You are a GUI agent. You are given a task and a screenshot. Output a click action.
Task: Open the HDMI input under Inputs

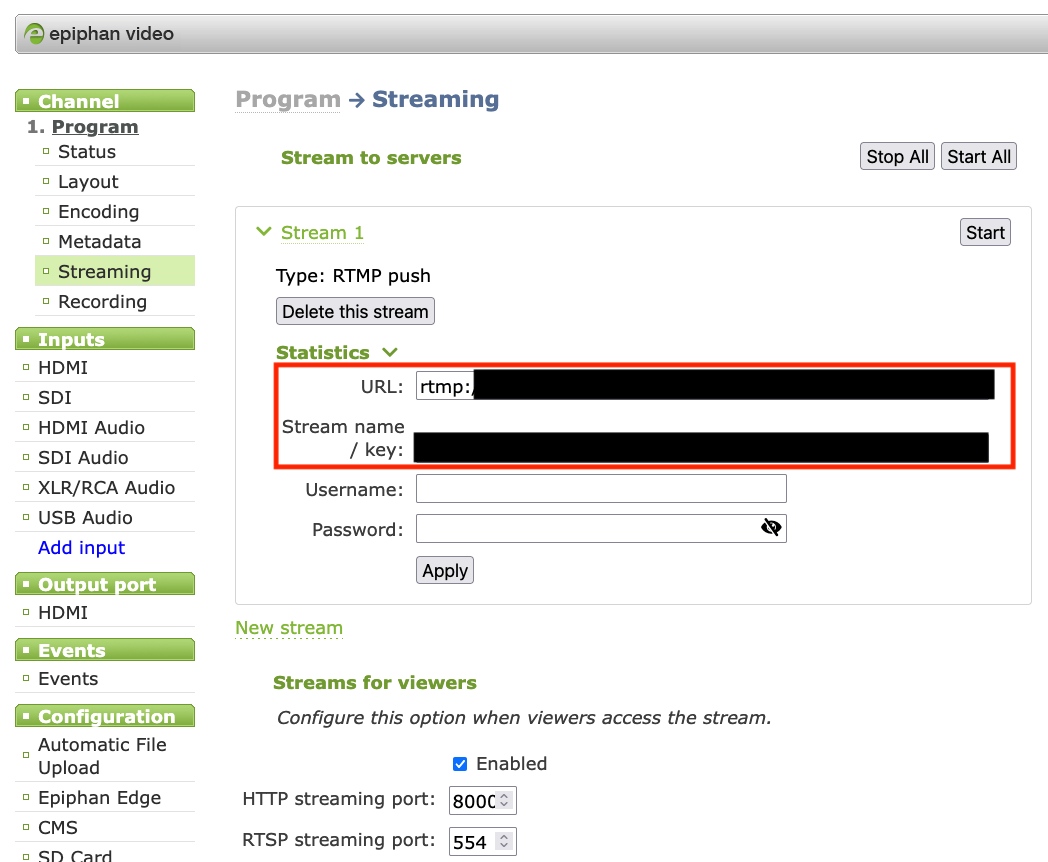click(x=63, y=368)
